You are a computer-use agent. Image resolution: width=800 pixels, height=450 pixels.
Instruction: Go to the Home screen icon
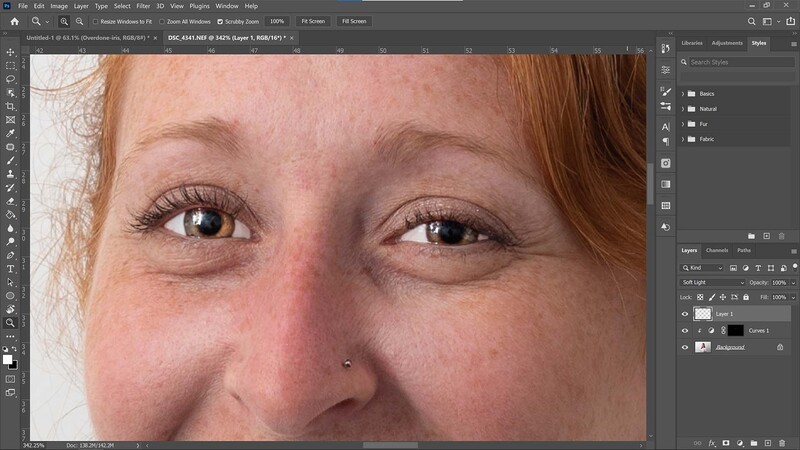(14, 21)
